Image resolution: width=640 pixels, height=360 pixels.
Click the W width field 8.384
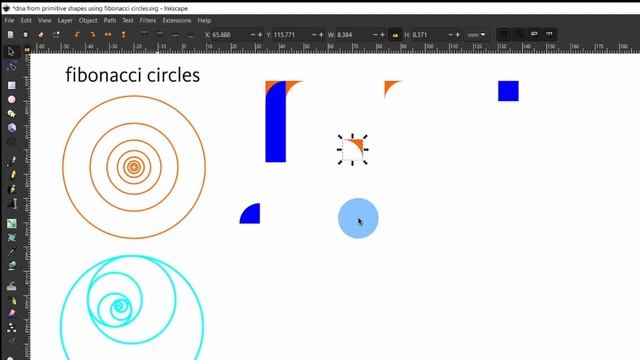click(354, 35)
